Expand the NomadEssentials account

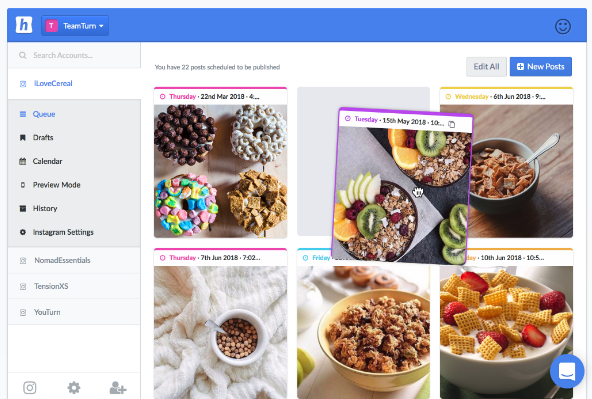74,260
